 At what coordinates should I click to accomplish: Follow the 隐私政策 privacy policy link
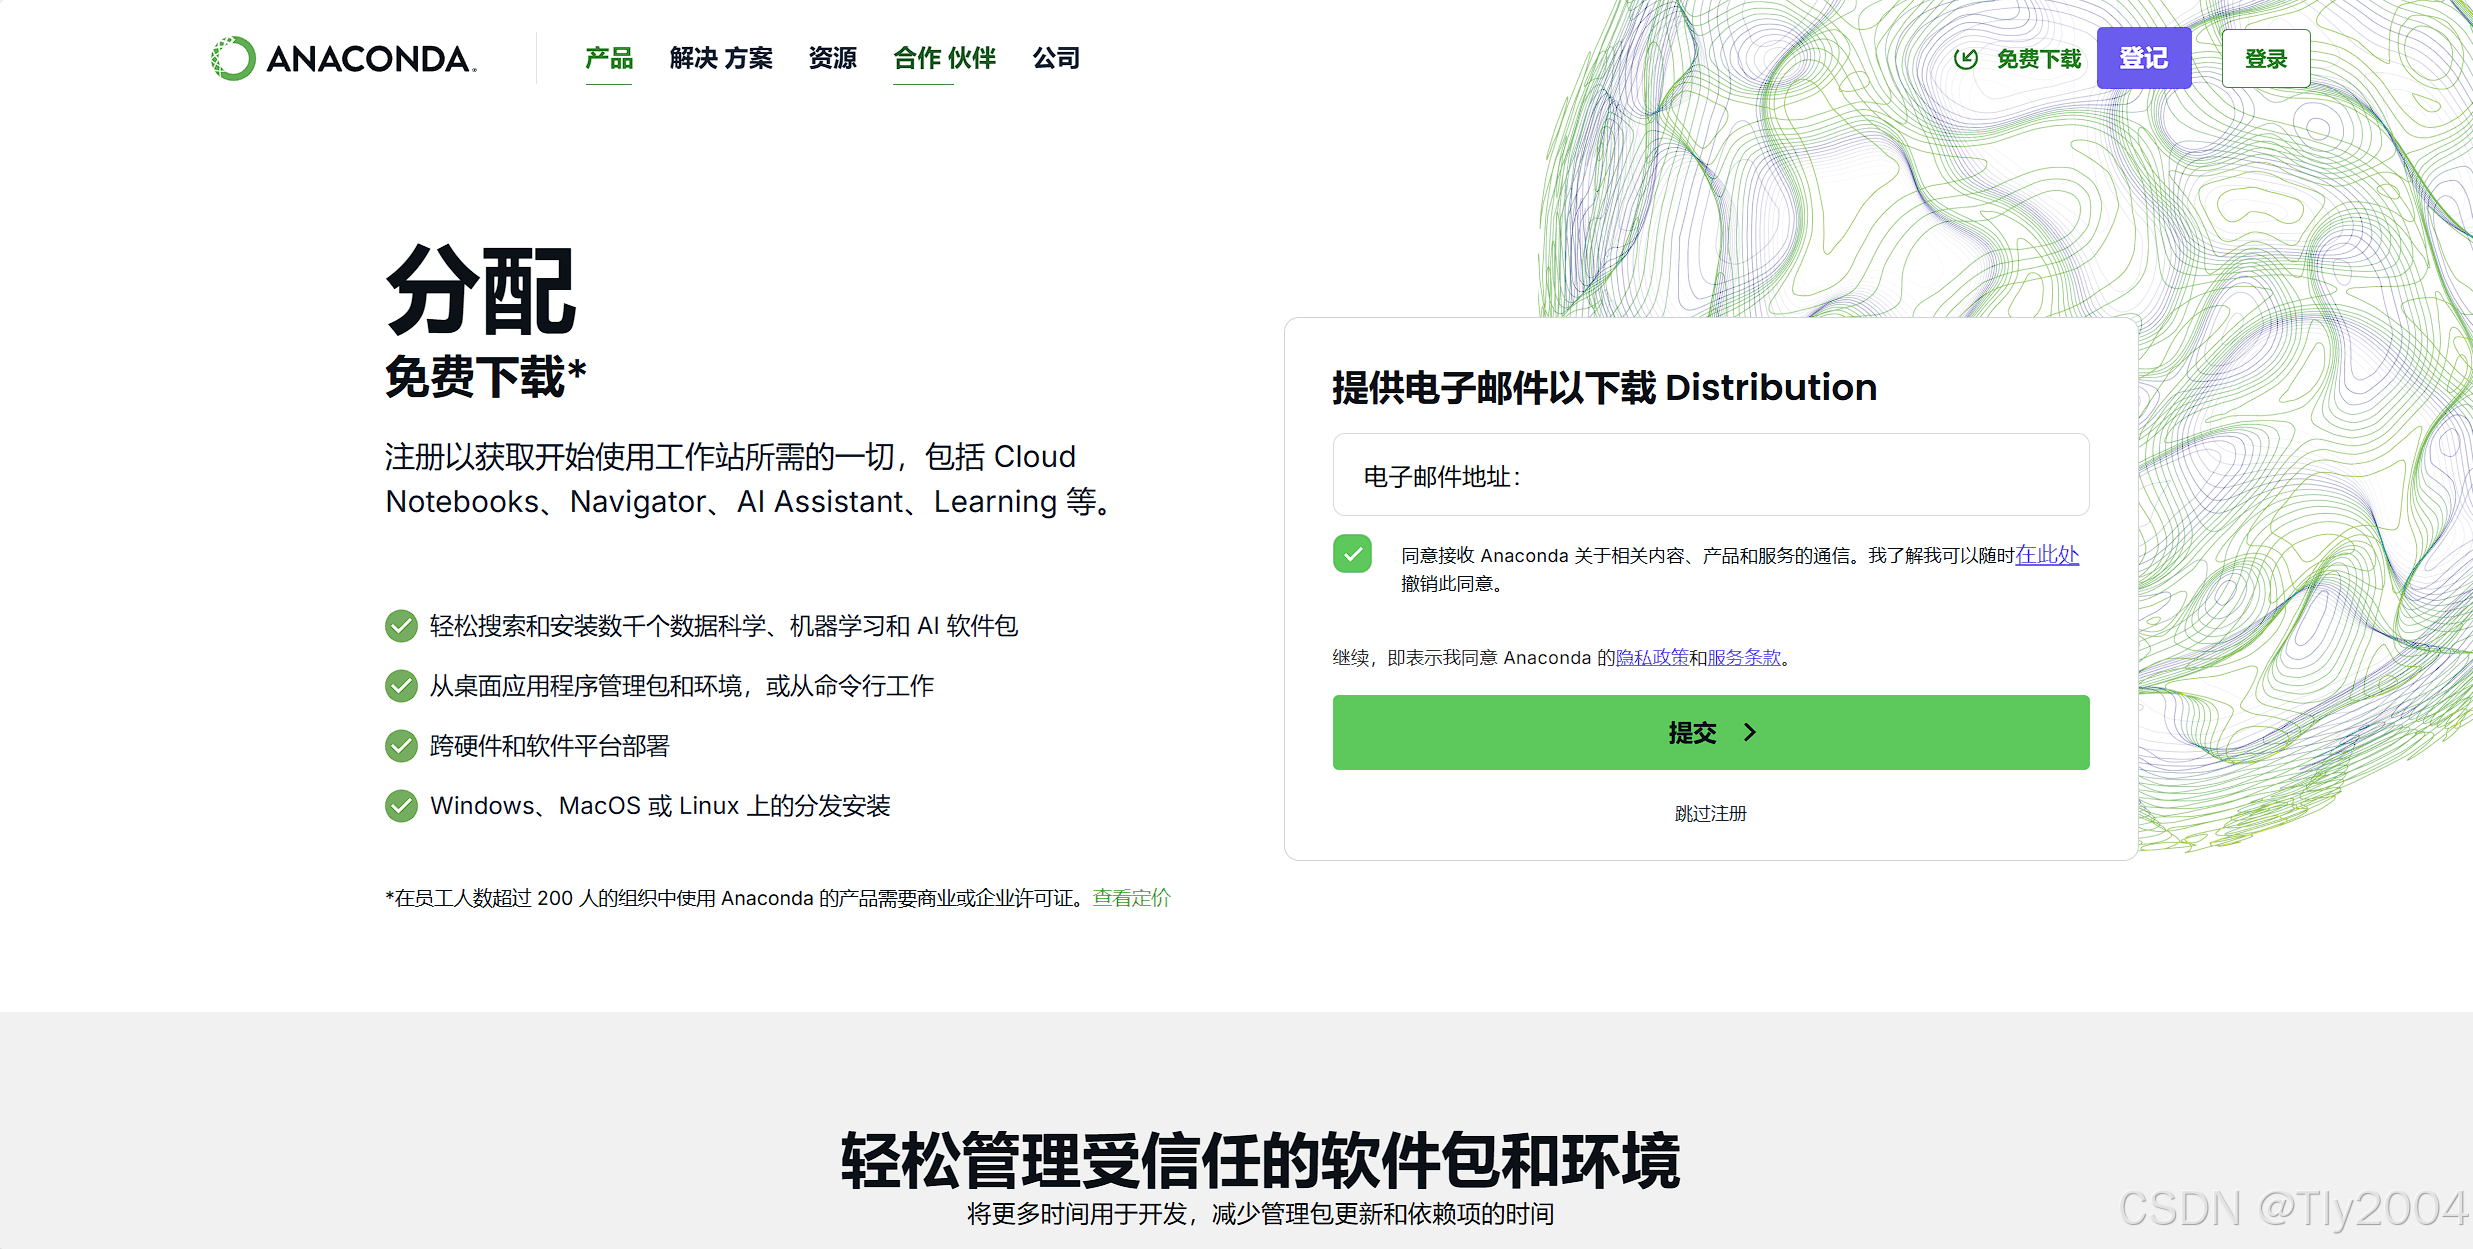point(1652,658)
